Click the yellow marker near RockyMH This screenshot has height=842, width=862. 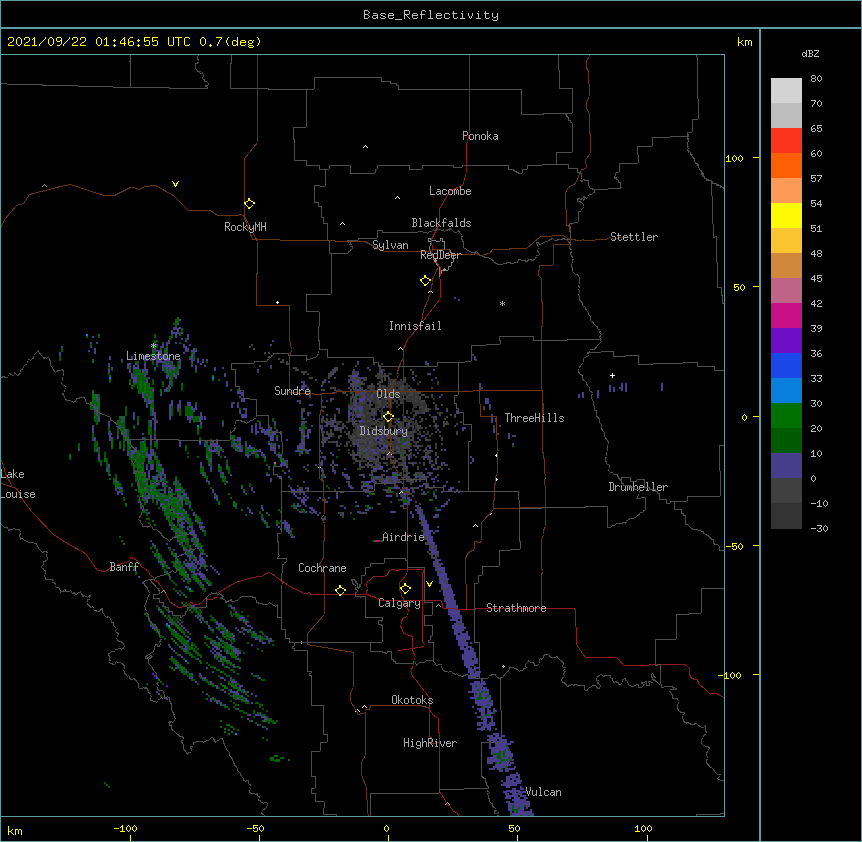pyautogui.click(x=249, y=203)
